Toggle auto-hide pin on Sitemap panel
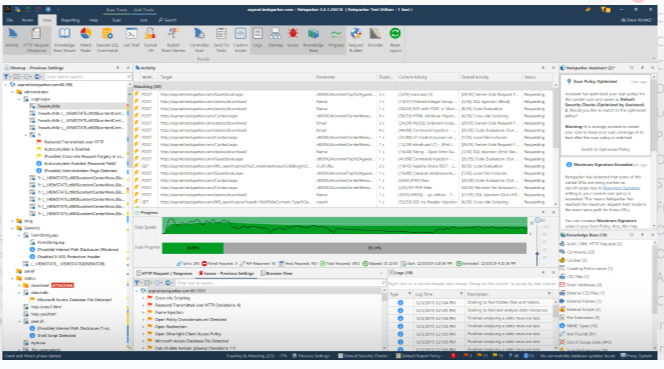 [118, 68]
